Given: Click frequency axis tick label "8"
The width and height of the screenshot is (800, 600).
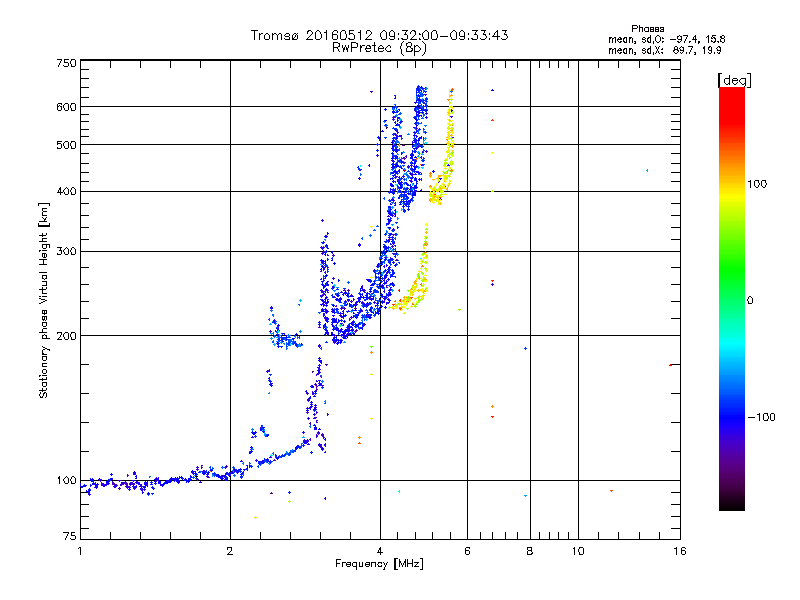Looking at the screenshot, I should click(x=530, y=551).
